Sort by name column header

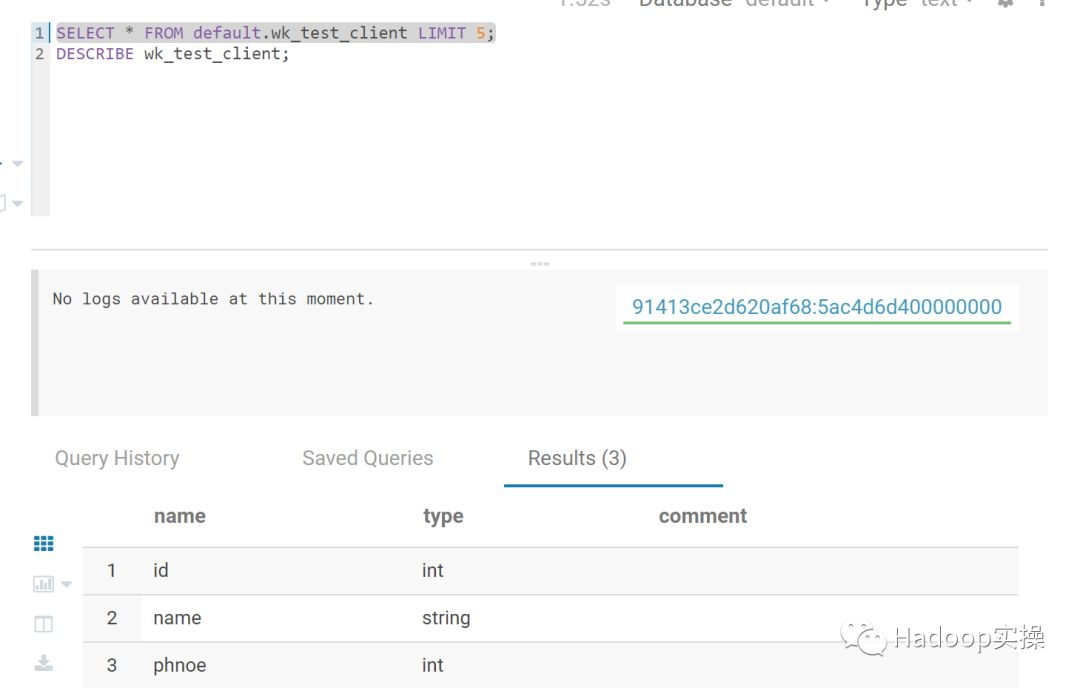point(180,517)
